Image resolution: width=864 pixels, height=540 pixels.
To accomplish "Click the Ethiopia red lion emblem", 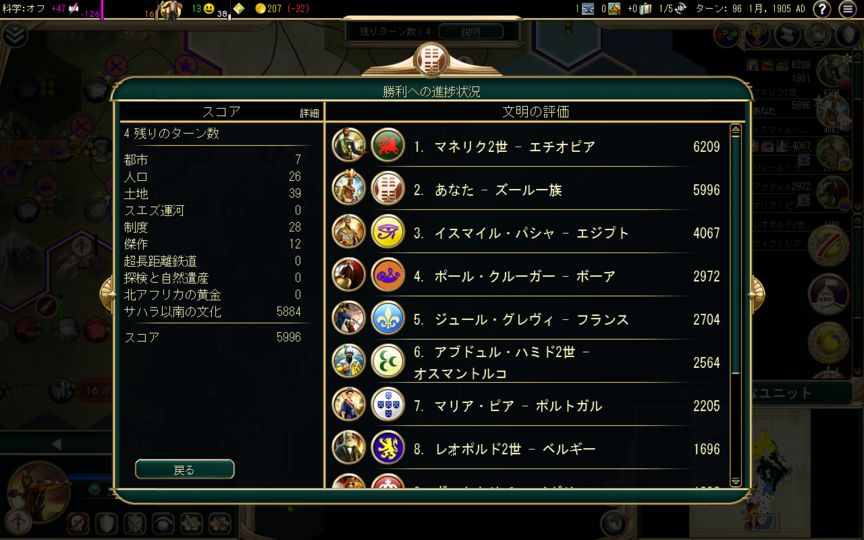I will point(388,145).
